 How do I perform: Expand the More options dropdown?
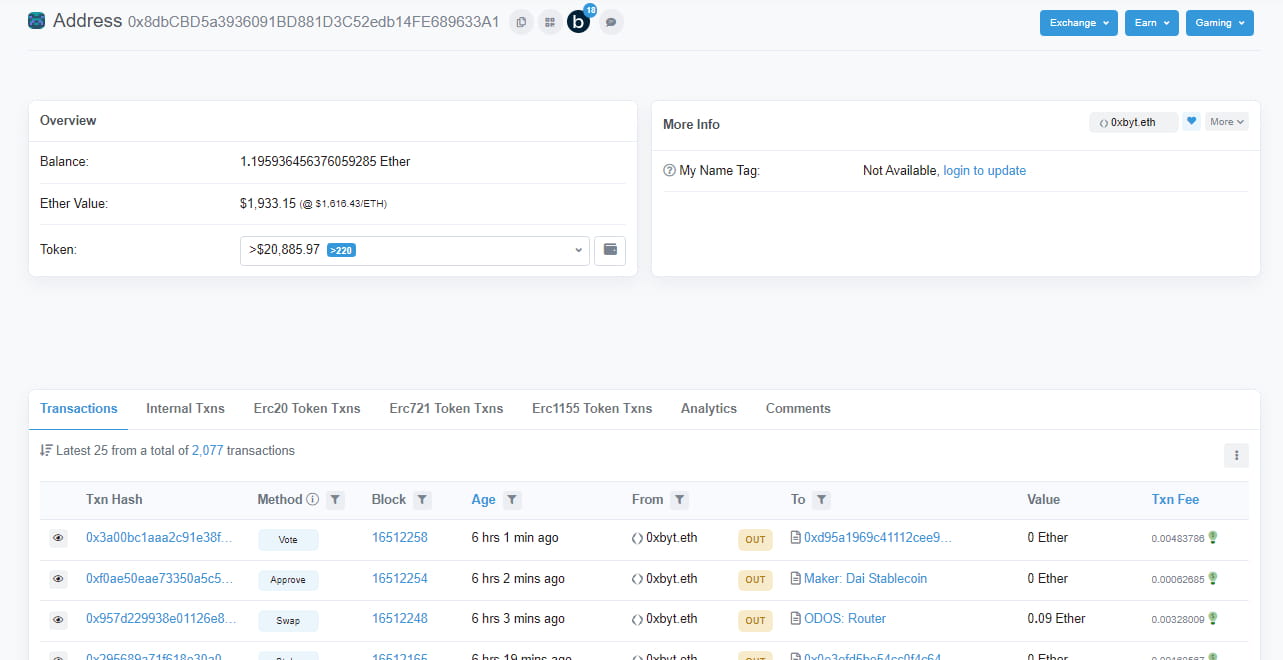1227,122
